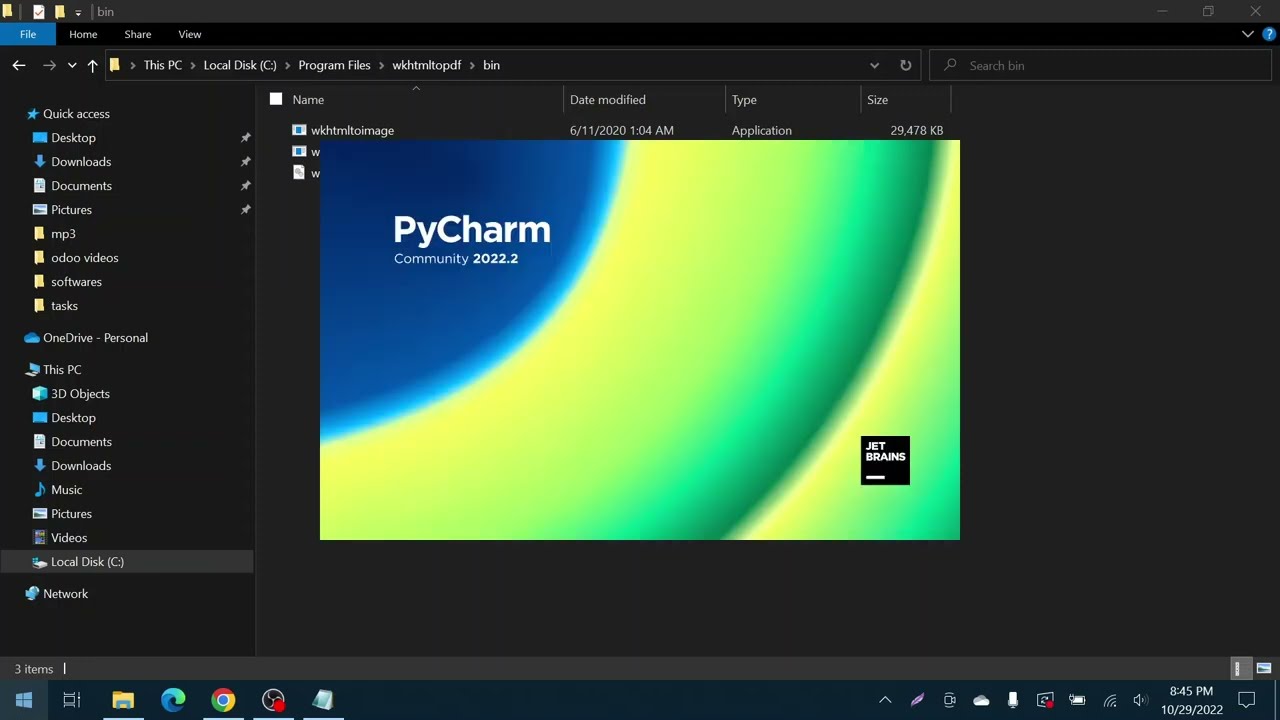
Task: Click the wkhtmltoimage application icon
Action: tap(299, 130)
